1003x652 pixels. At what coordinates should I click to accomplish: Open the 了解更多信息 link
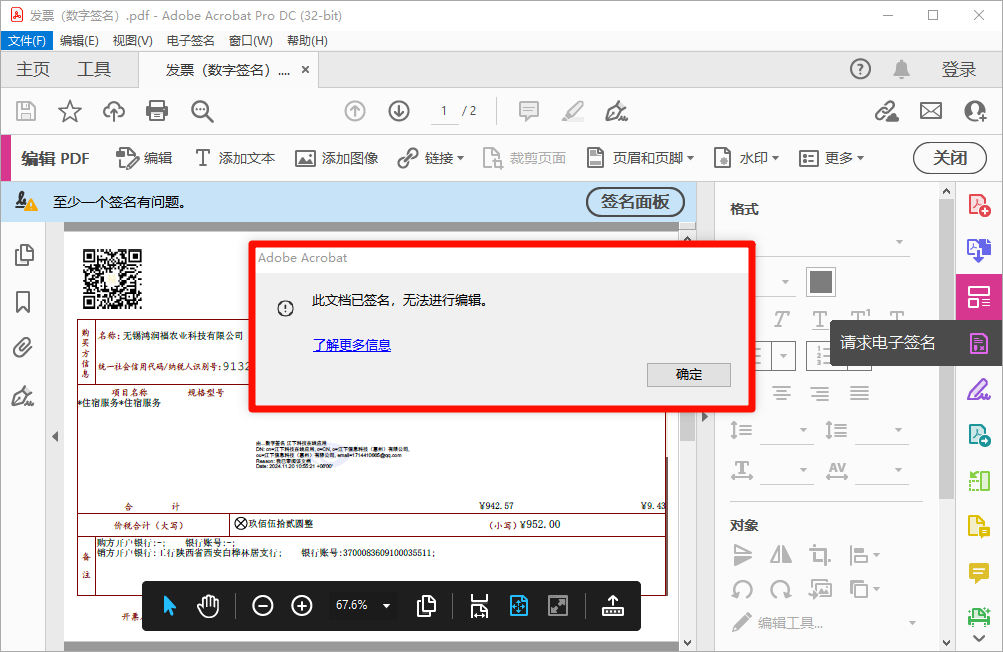point(352,346)
